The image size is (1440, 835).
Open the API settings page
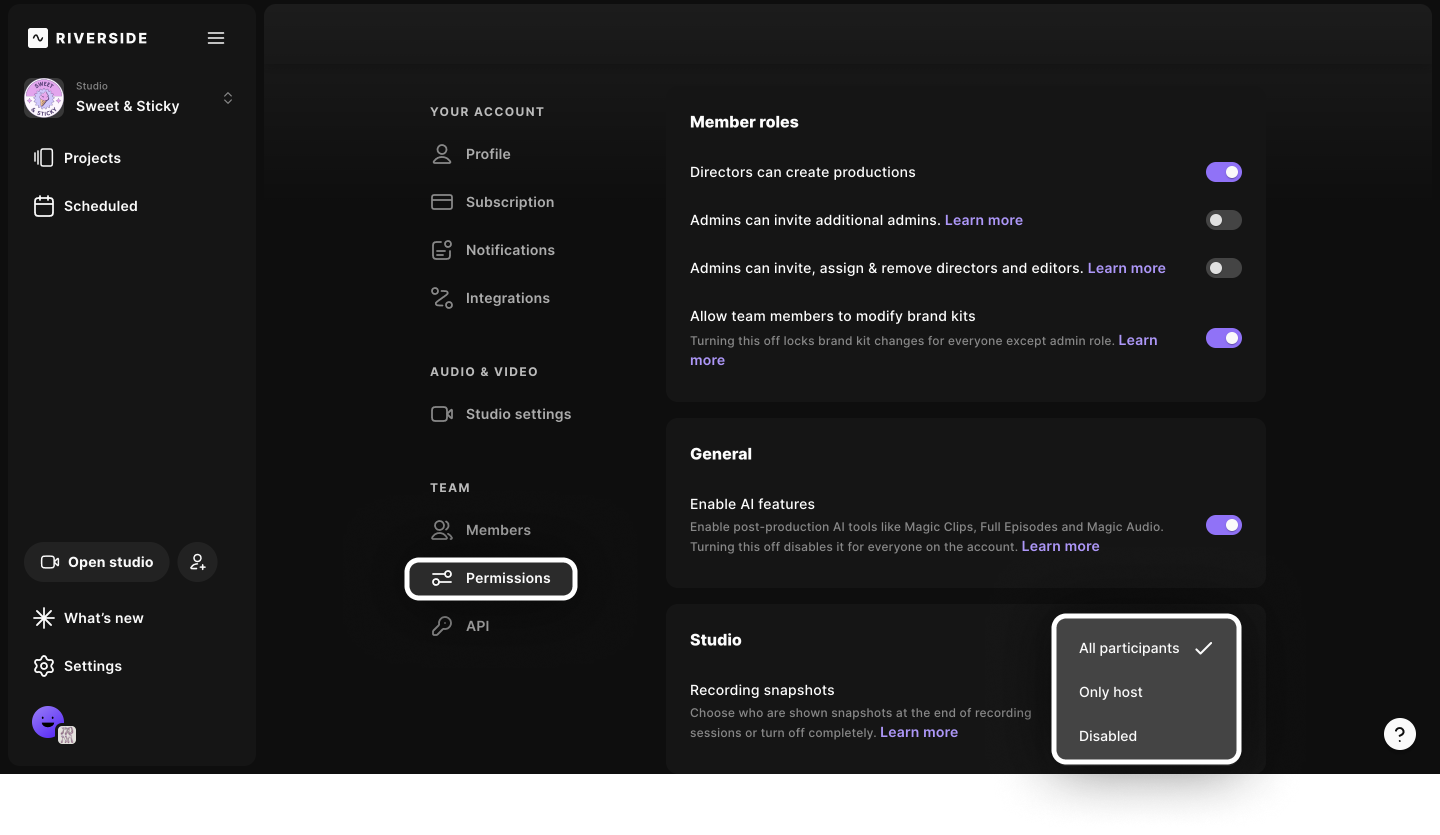[477, 626]
